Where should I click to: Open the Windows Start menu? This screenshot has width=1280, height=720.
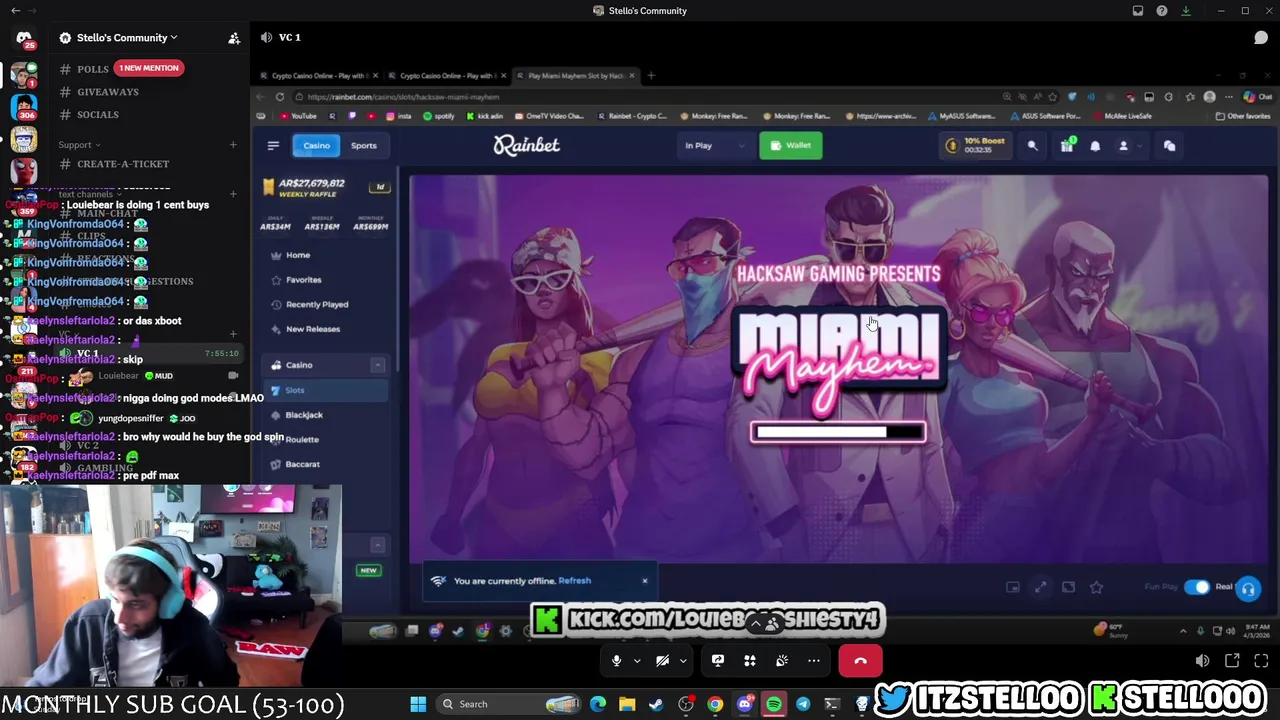(x=418, y=704)
